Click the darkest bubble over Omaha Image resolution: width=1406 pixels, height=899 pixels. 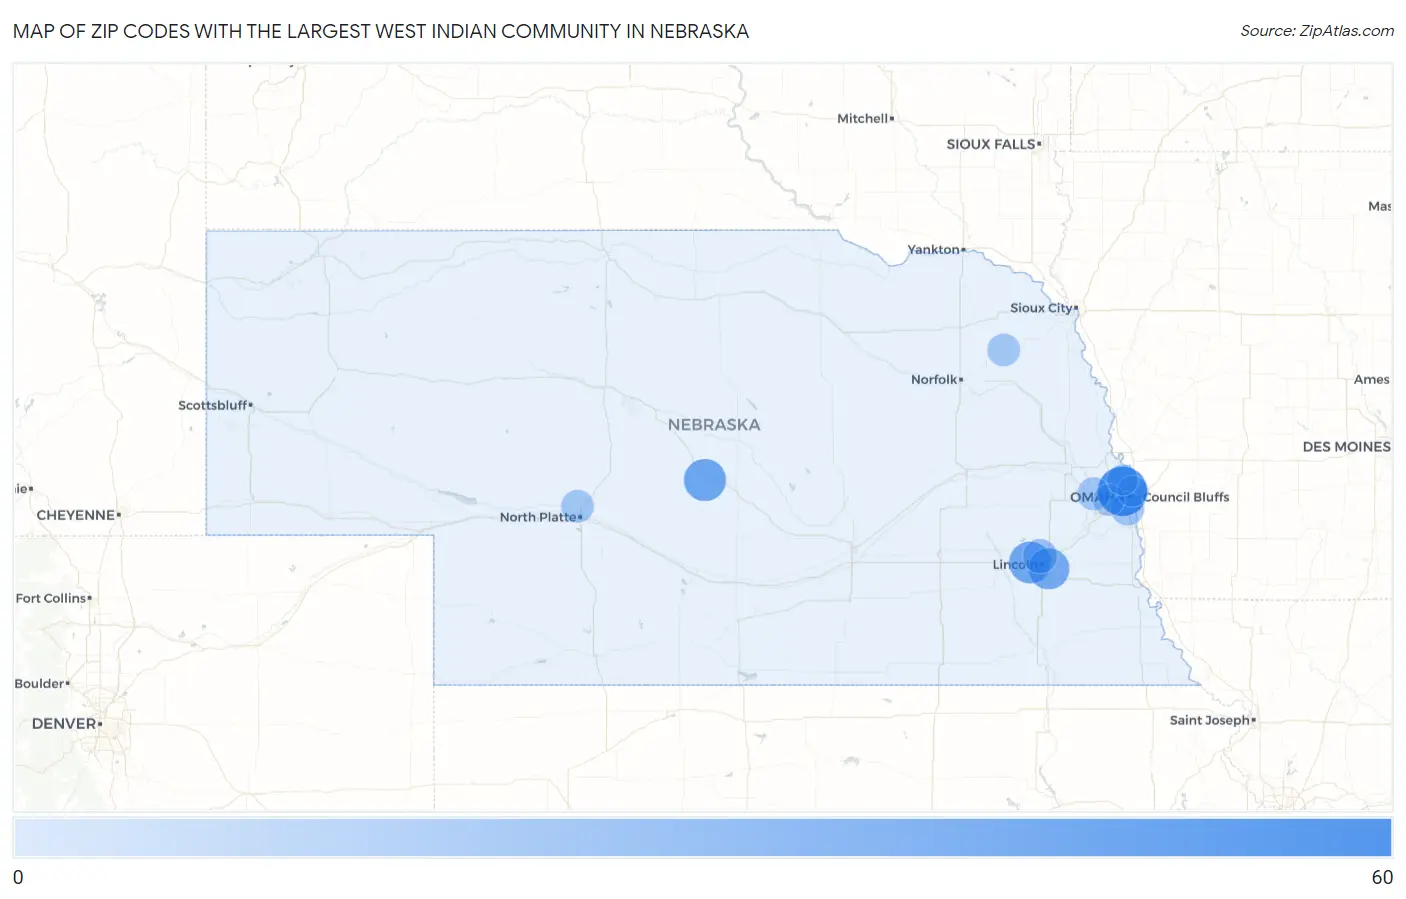(1122, 490)
